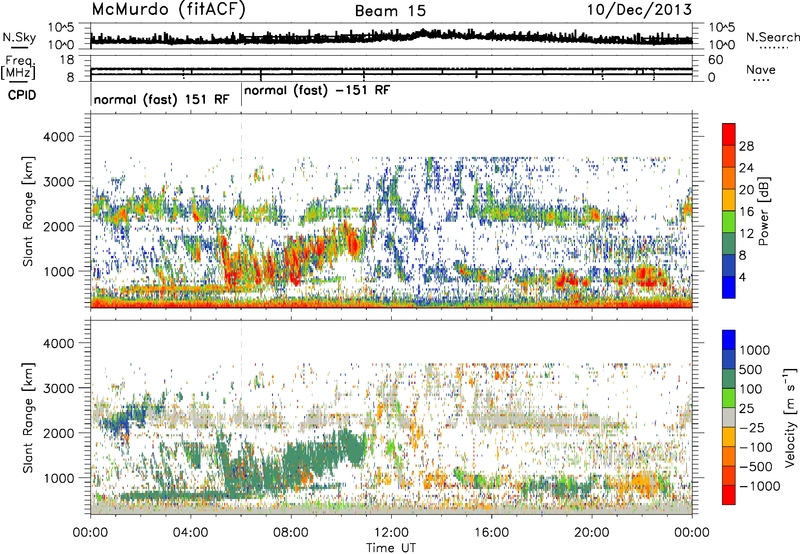The height and width of the screenshot is (554, 800).
Task: Click the 'CPID' label
Action: 22,95
